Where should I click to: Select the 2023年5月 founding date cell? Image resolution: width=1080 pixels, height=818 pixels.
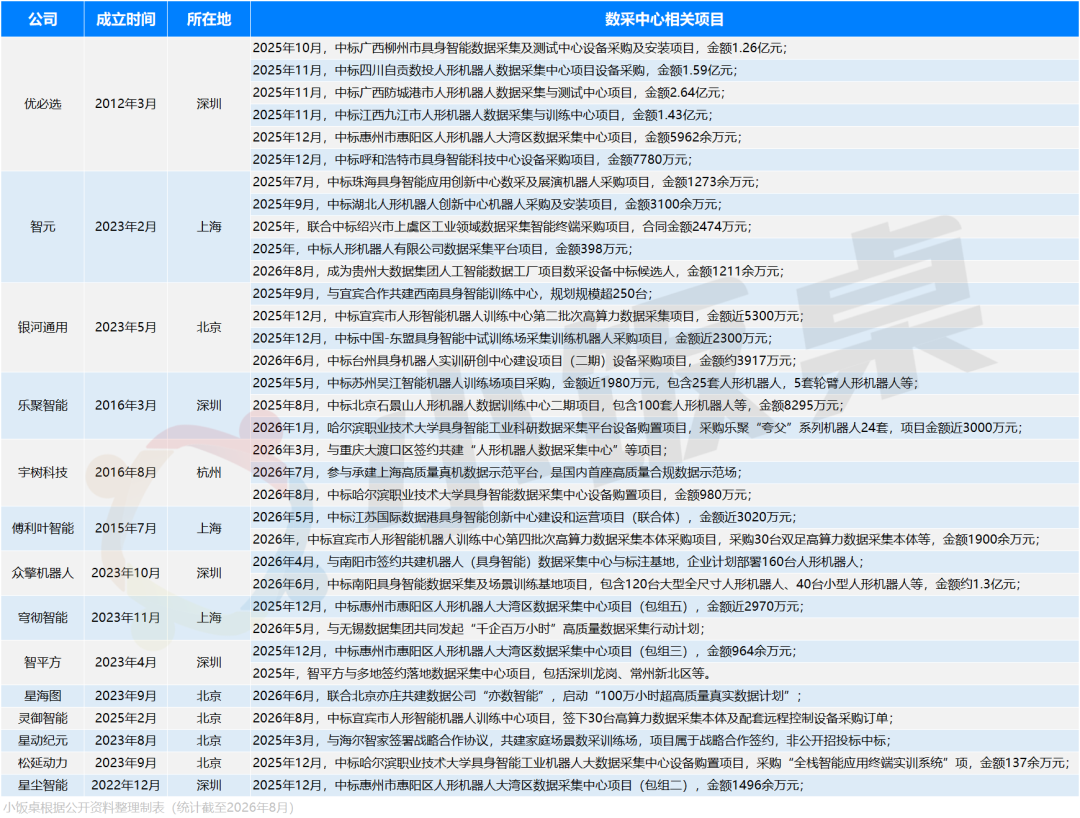point(126,327)
